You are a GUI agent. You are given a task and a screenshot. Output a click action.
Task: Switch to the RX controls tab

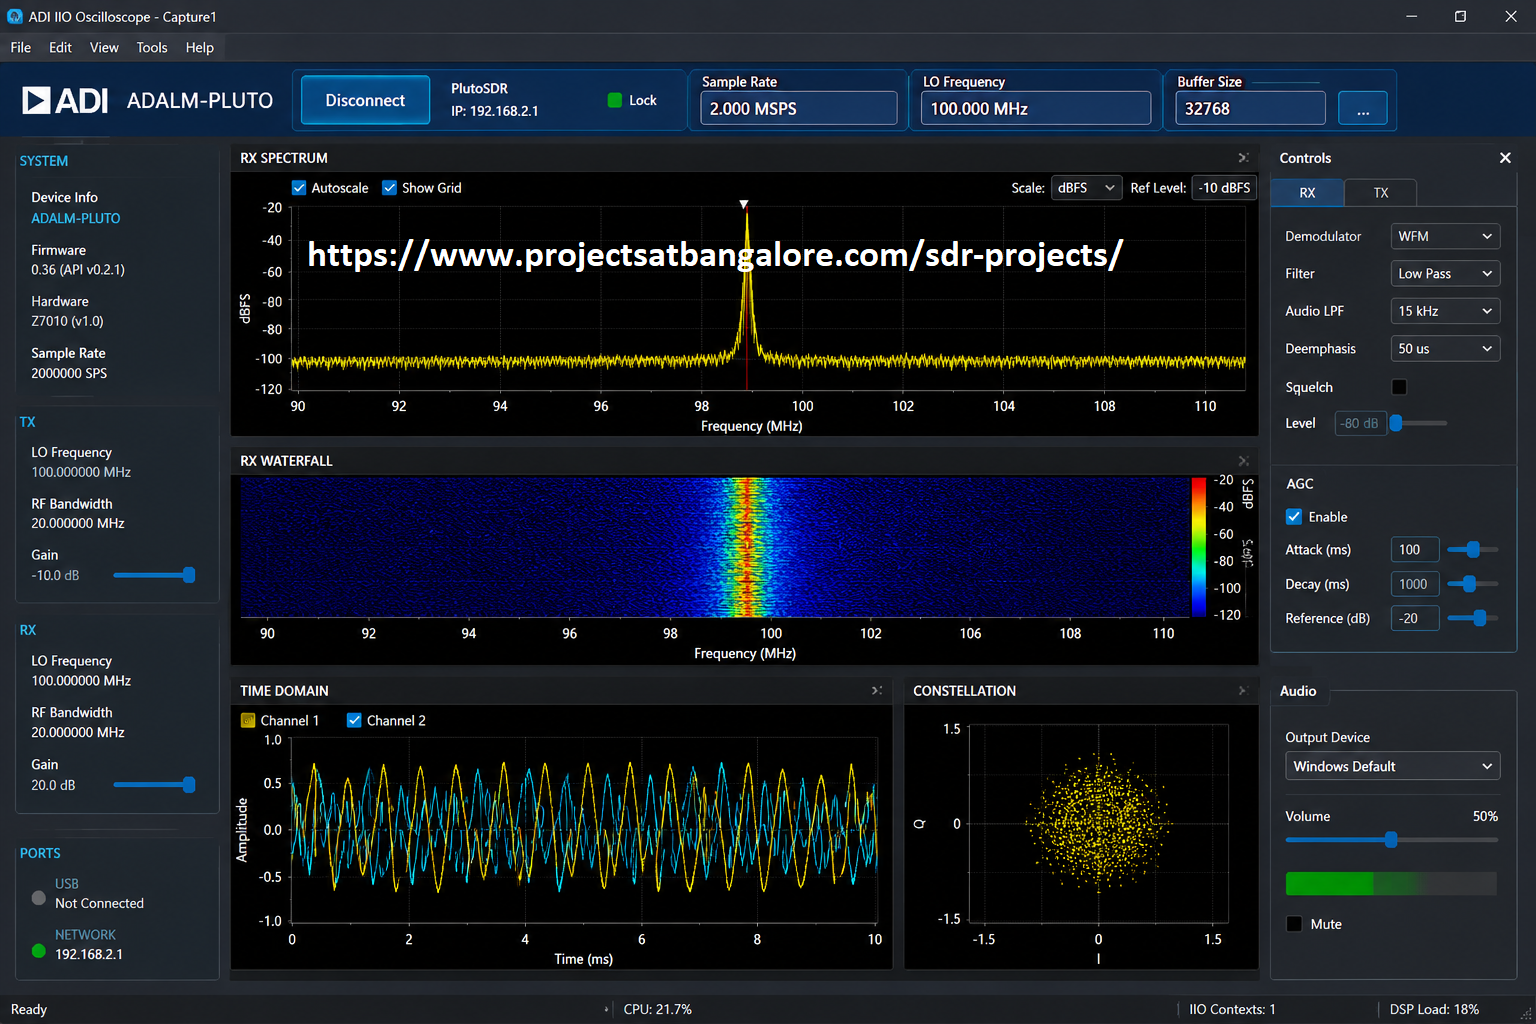point(1307,193)
